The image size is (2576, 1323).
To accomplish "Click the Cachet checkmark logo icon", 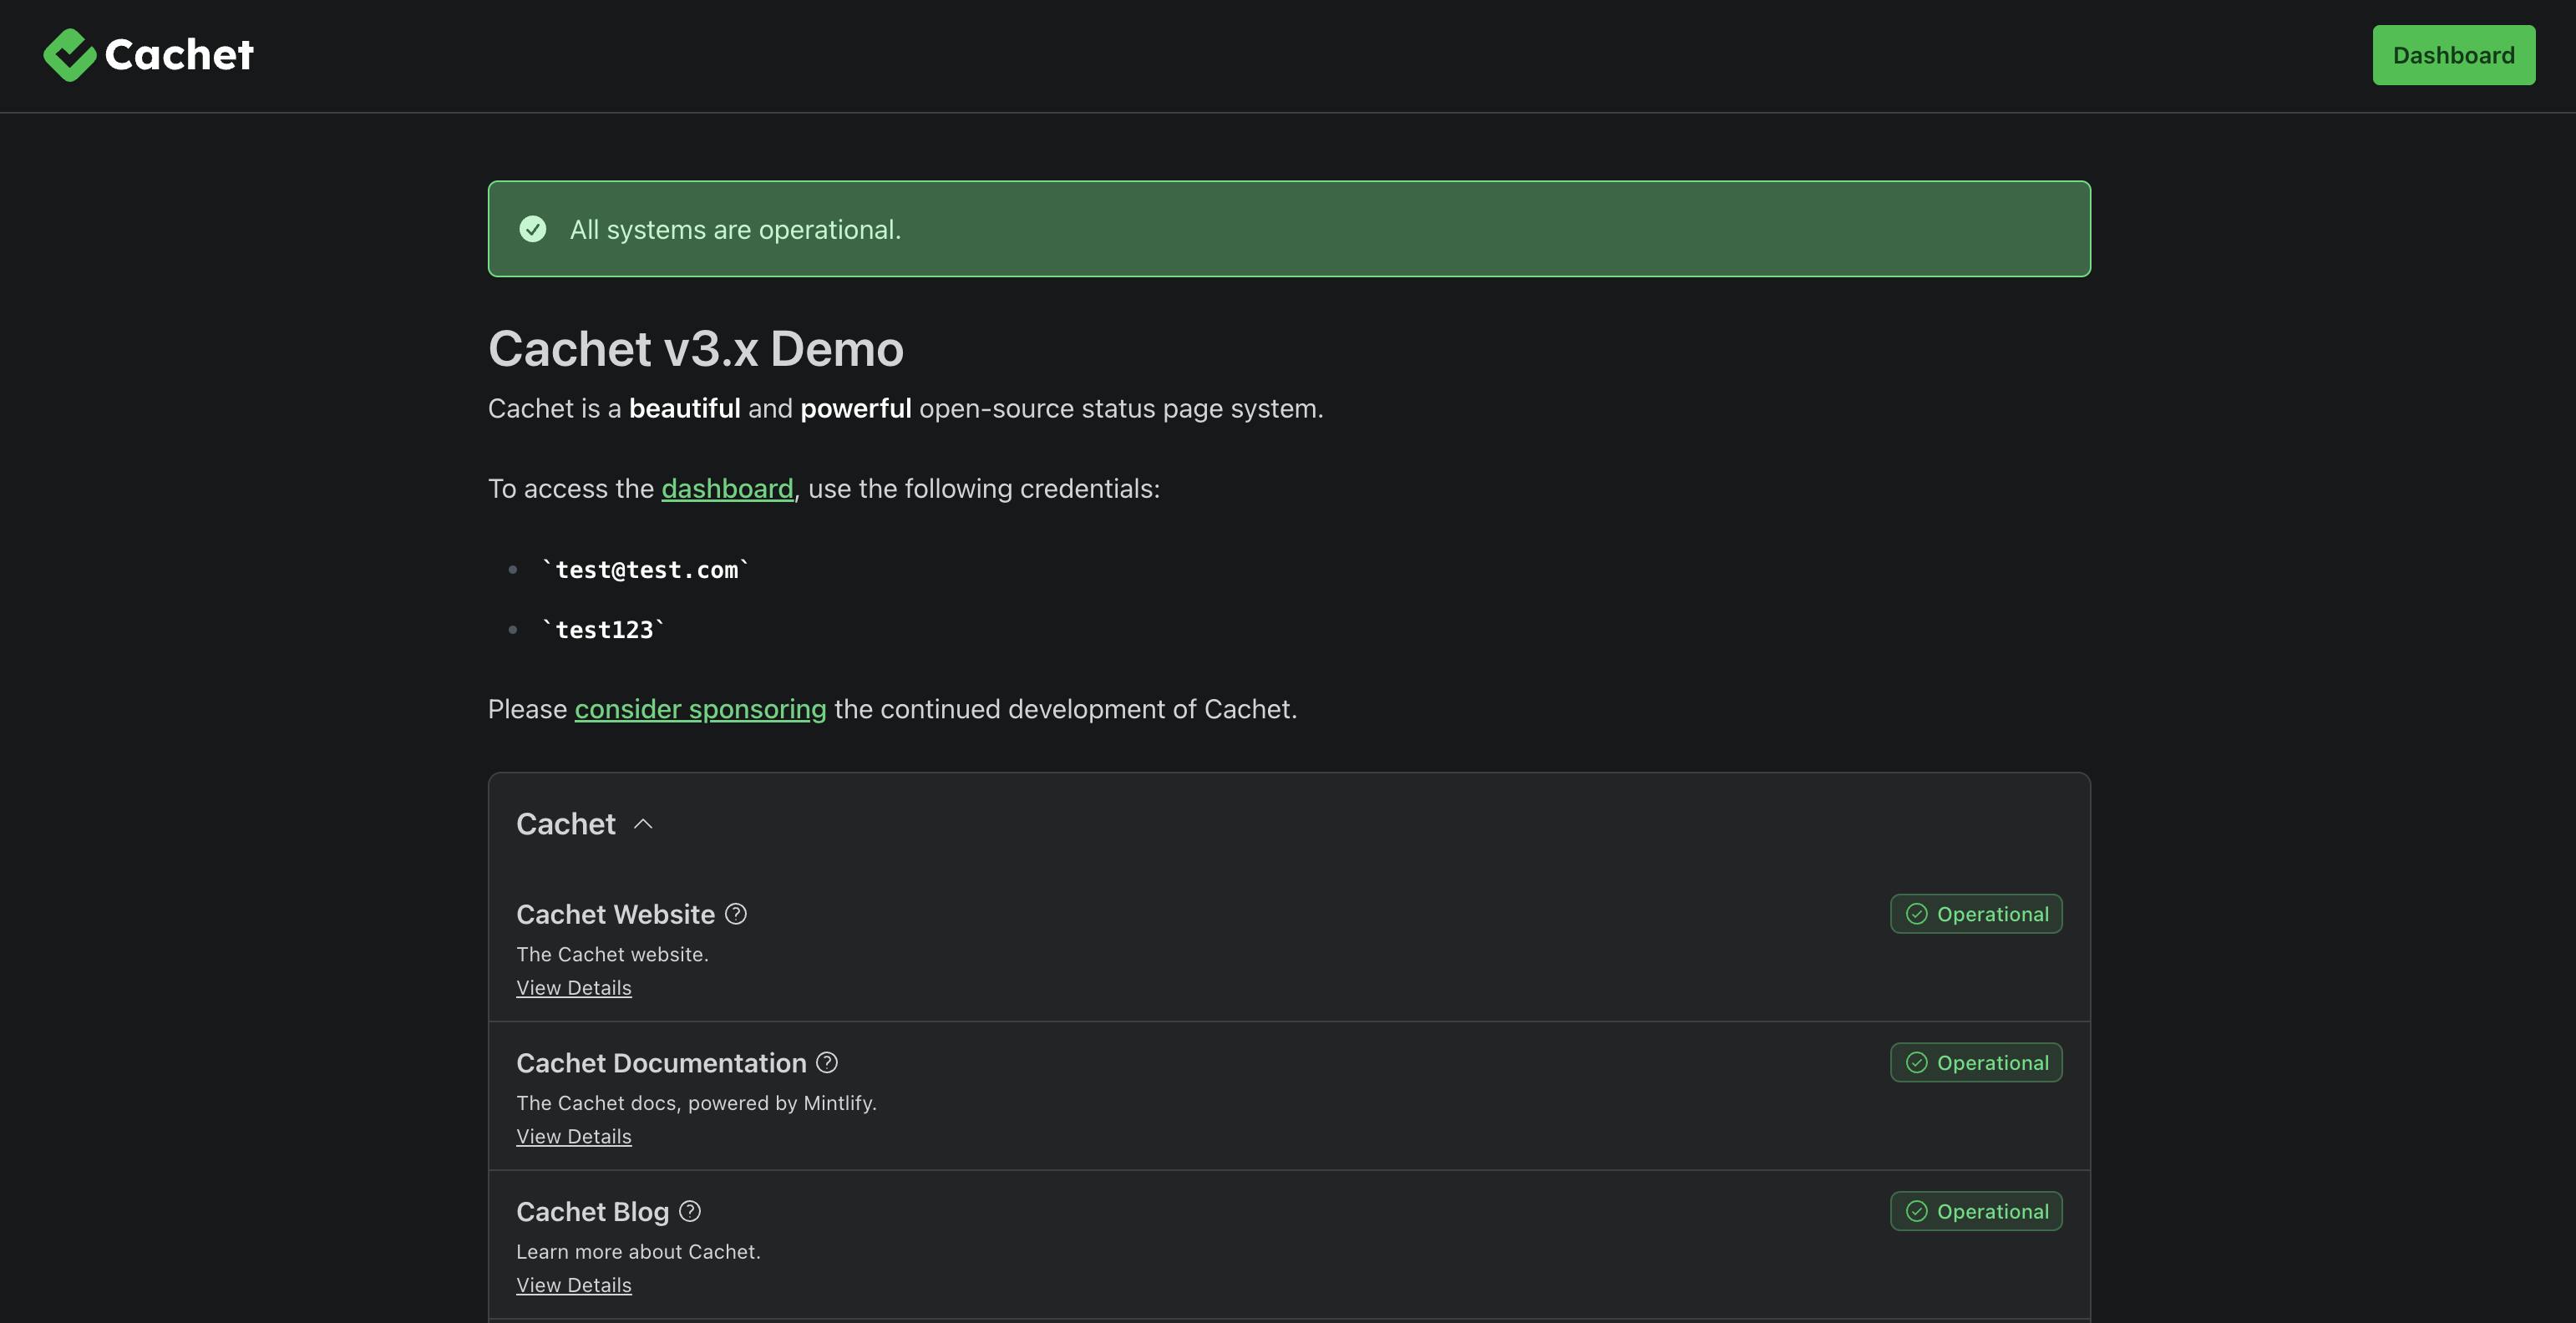I will click(69, 55).
